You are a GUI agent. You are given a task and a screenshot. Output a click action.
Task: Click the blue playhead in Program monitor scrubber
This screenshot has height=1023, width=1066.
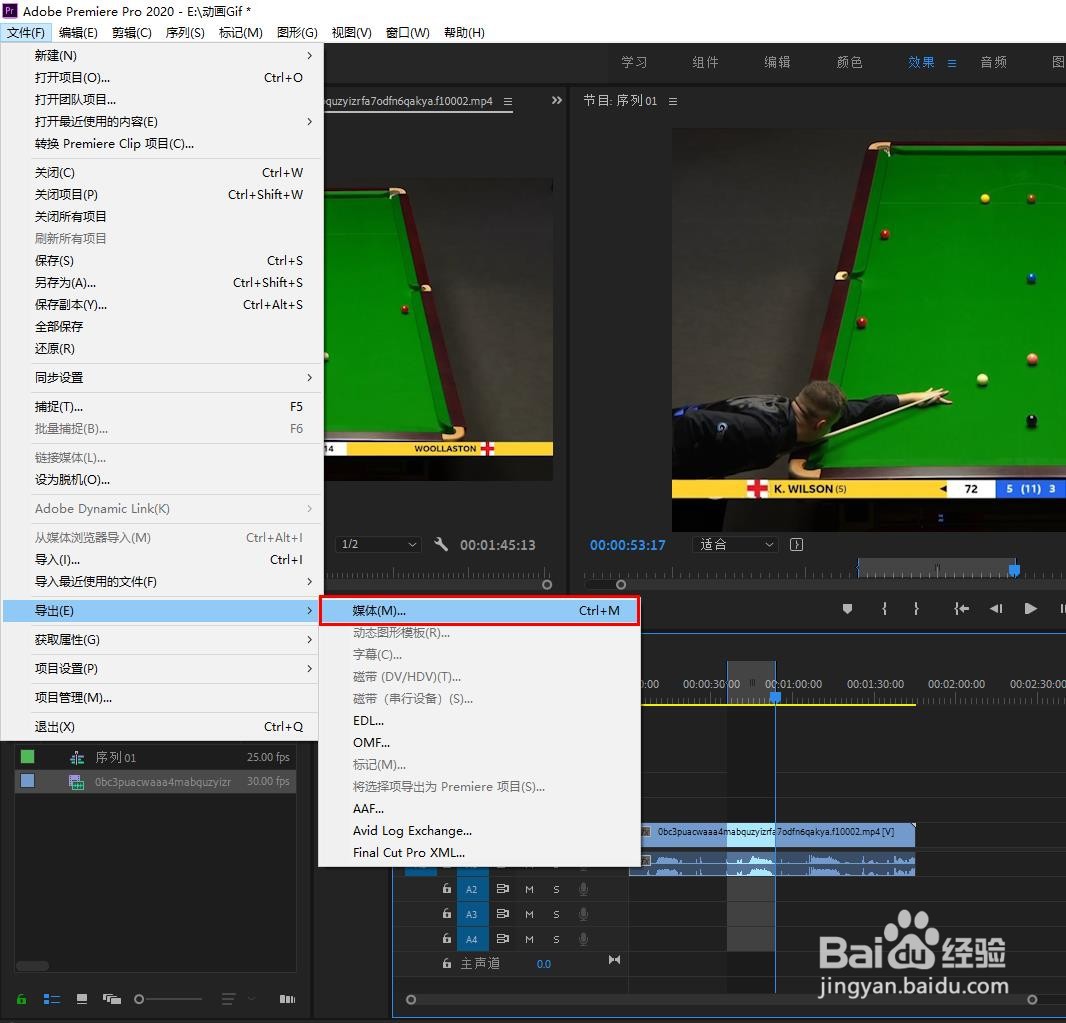pos(1014,570)
